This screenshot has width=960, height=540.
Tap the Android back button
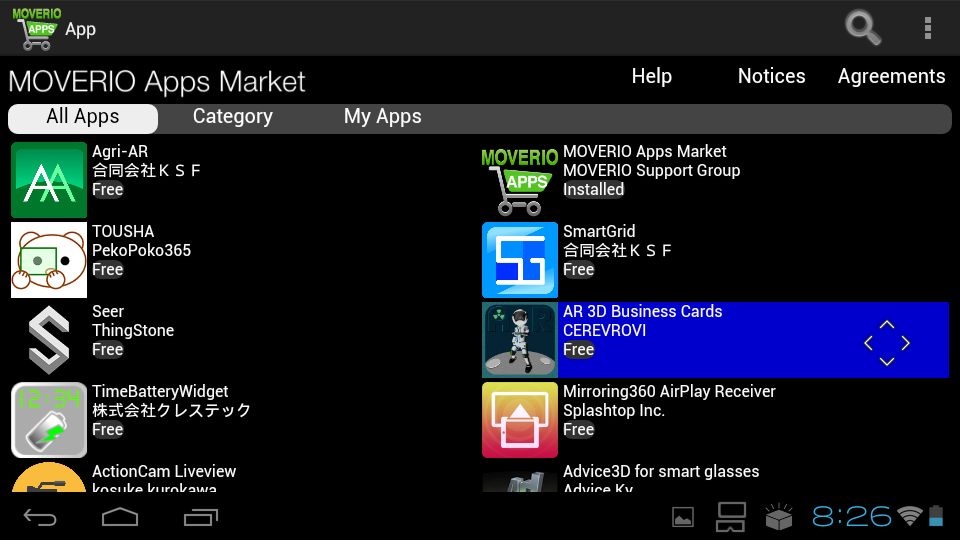[40, 518]
